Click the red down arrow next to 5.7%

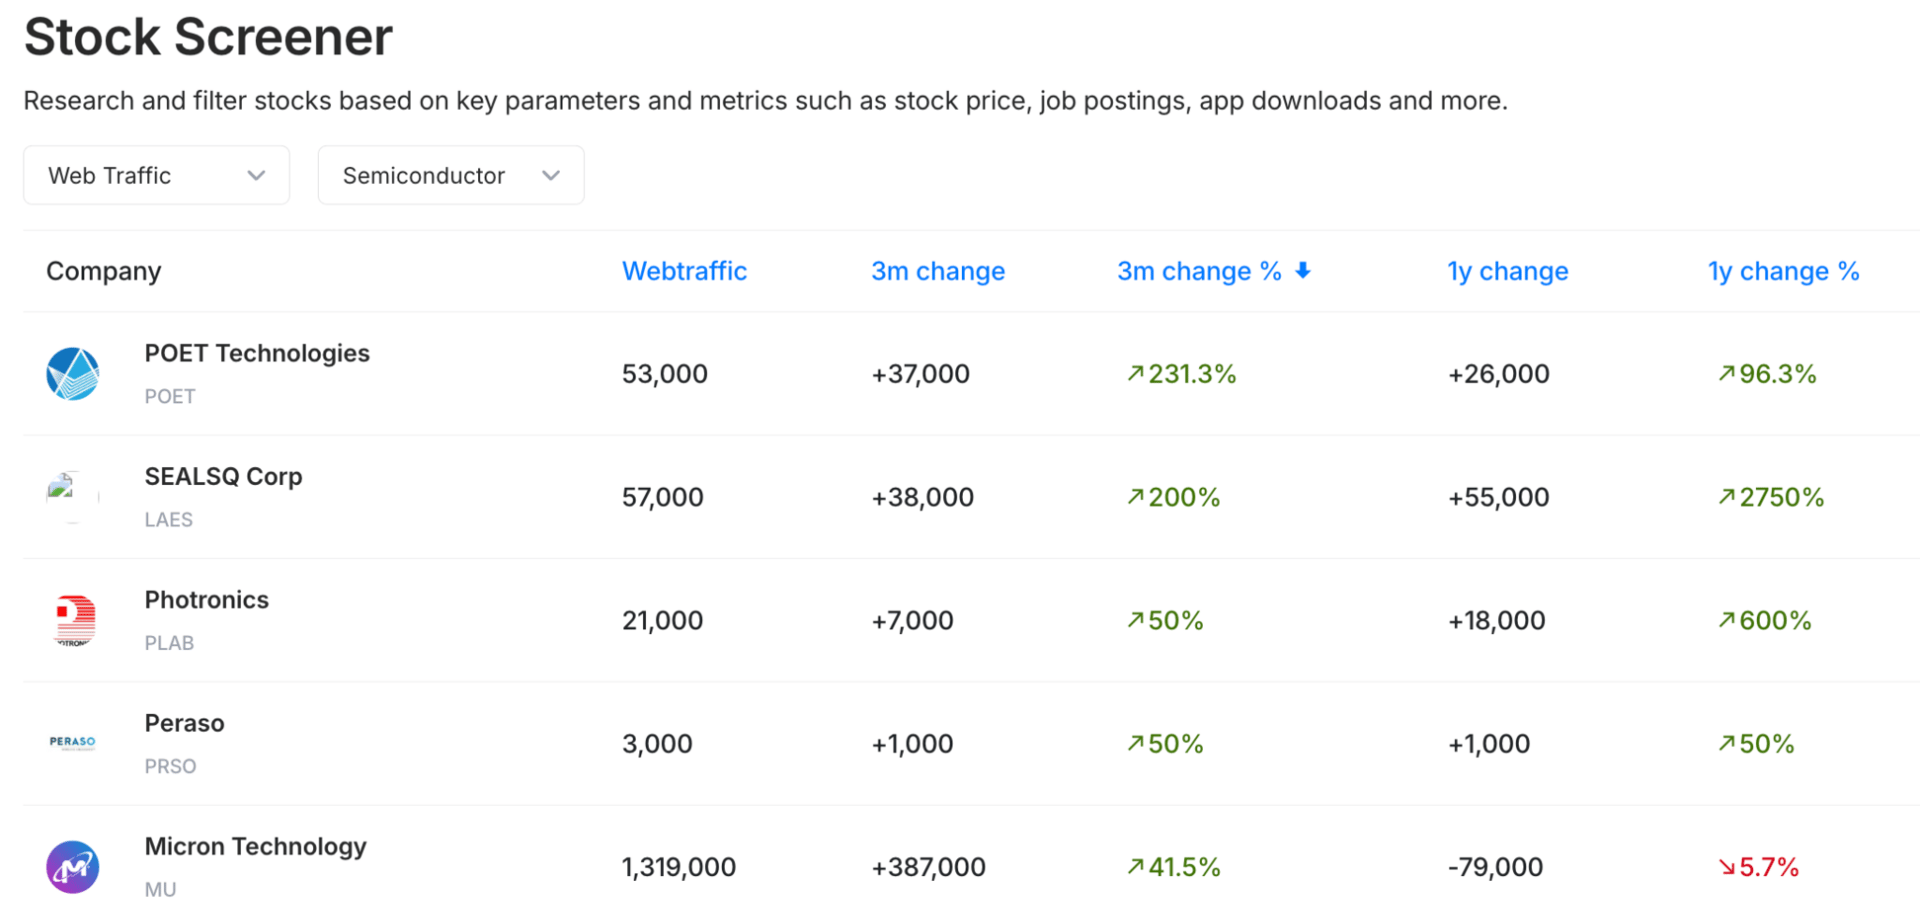[x=1726, y=867]
